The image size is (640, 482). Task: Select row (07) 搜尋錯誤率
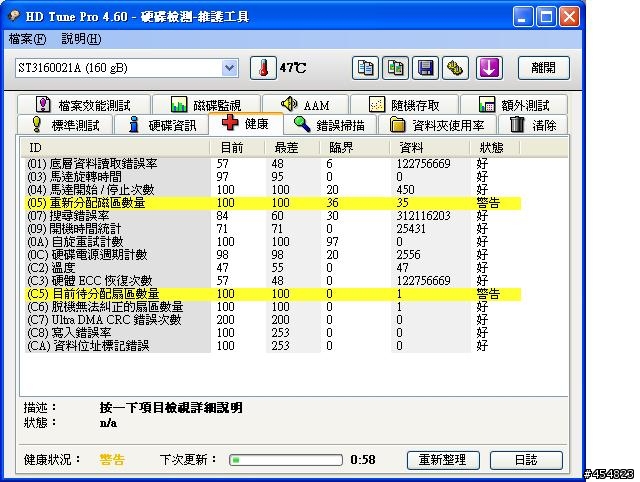pos(273,216)
